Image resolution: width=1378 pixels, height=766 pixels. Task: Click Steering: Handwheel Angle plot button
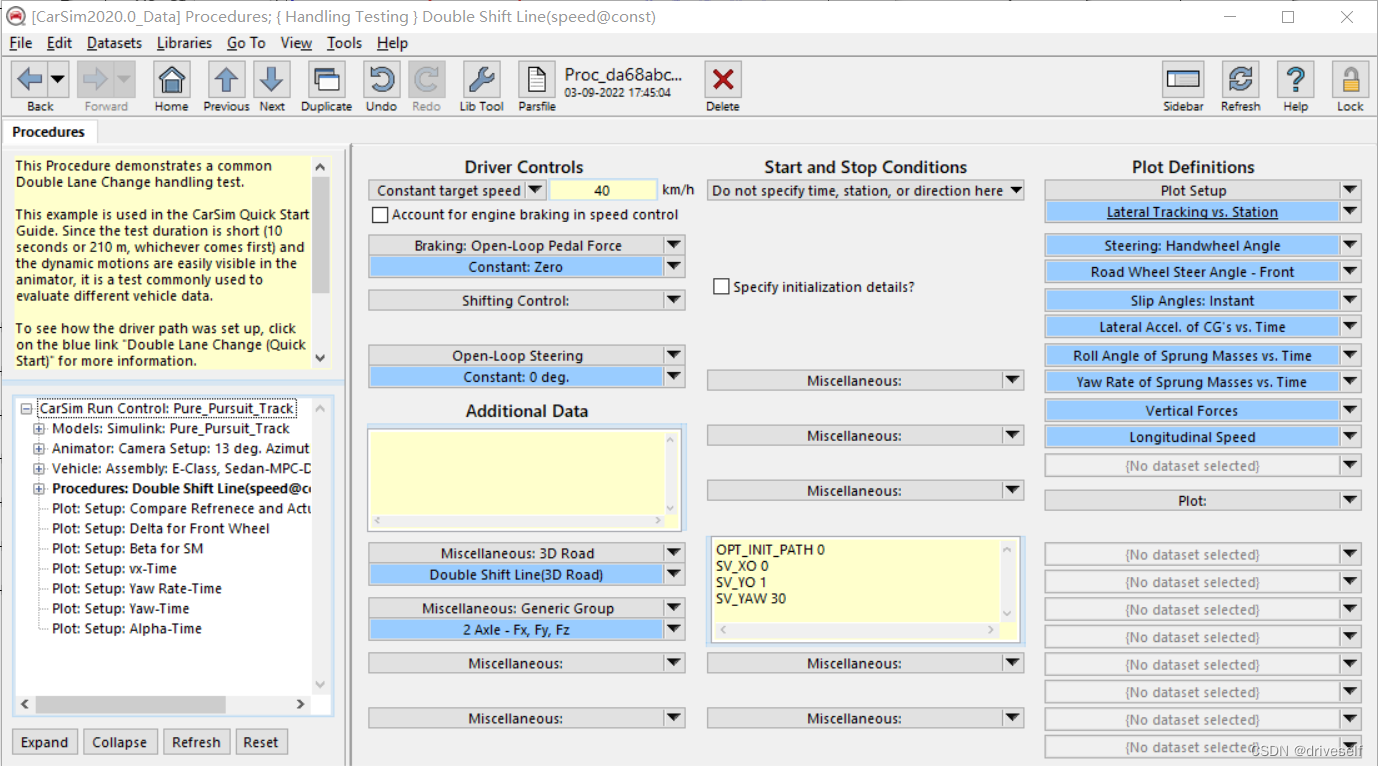pyautogui.click(x=1192, y=245)
